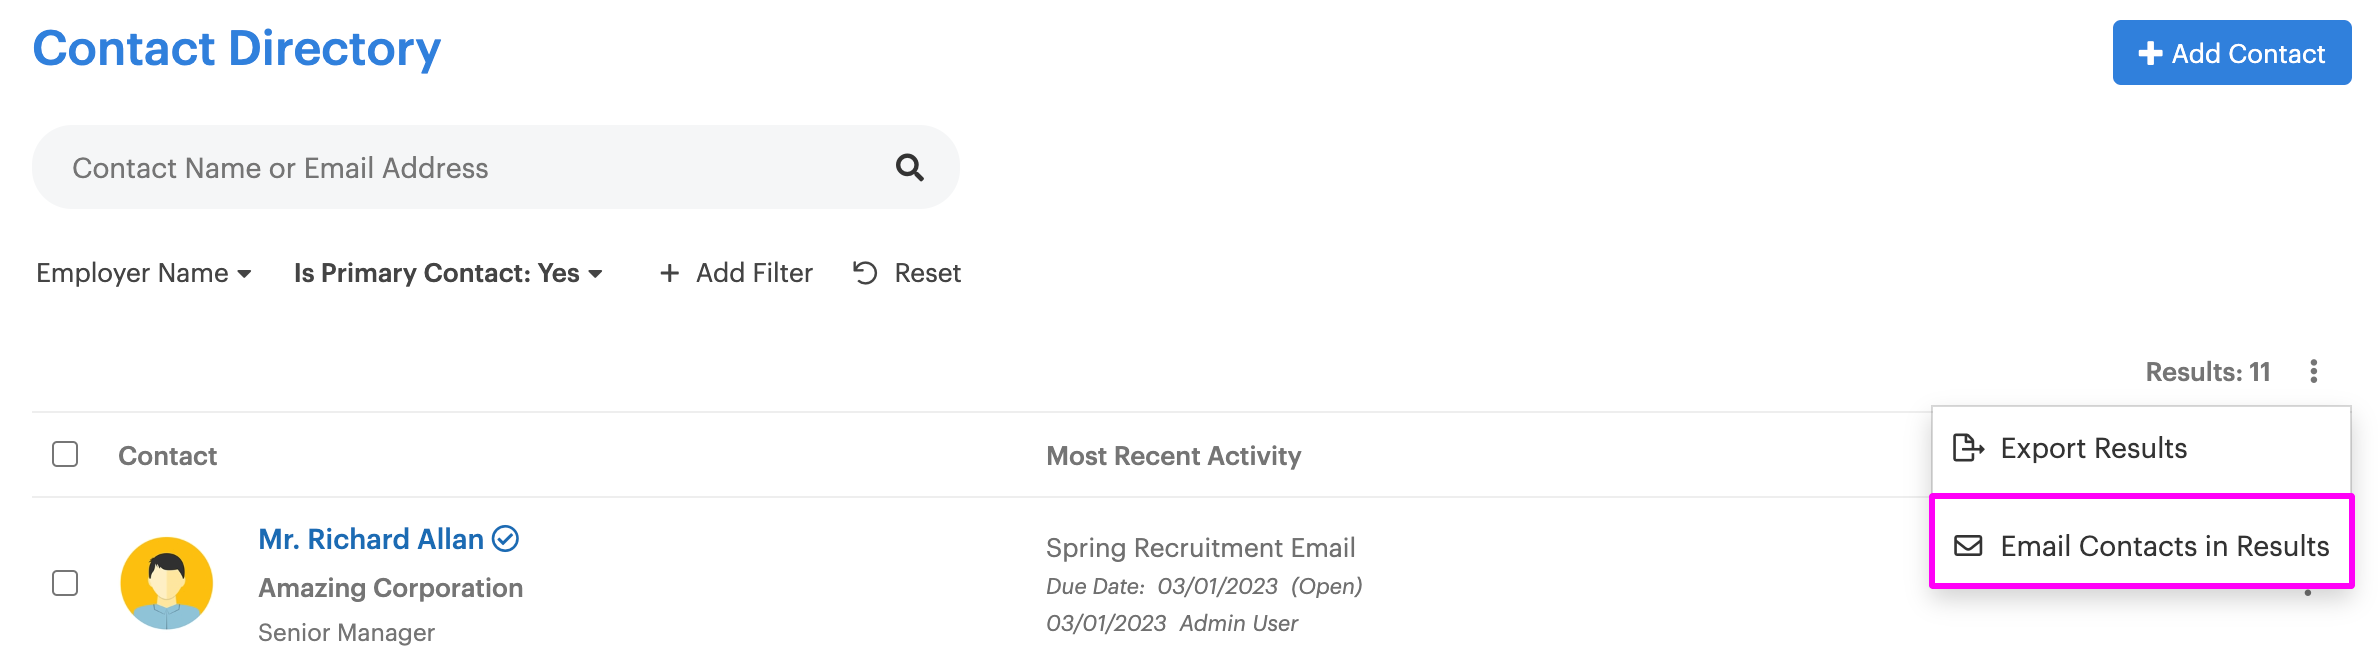Expand the Employer Name filter dropdown

point(144,273)
